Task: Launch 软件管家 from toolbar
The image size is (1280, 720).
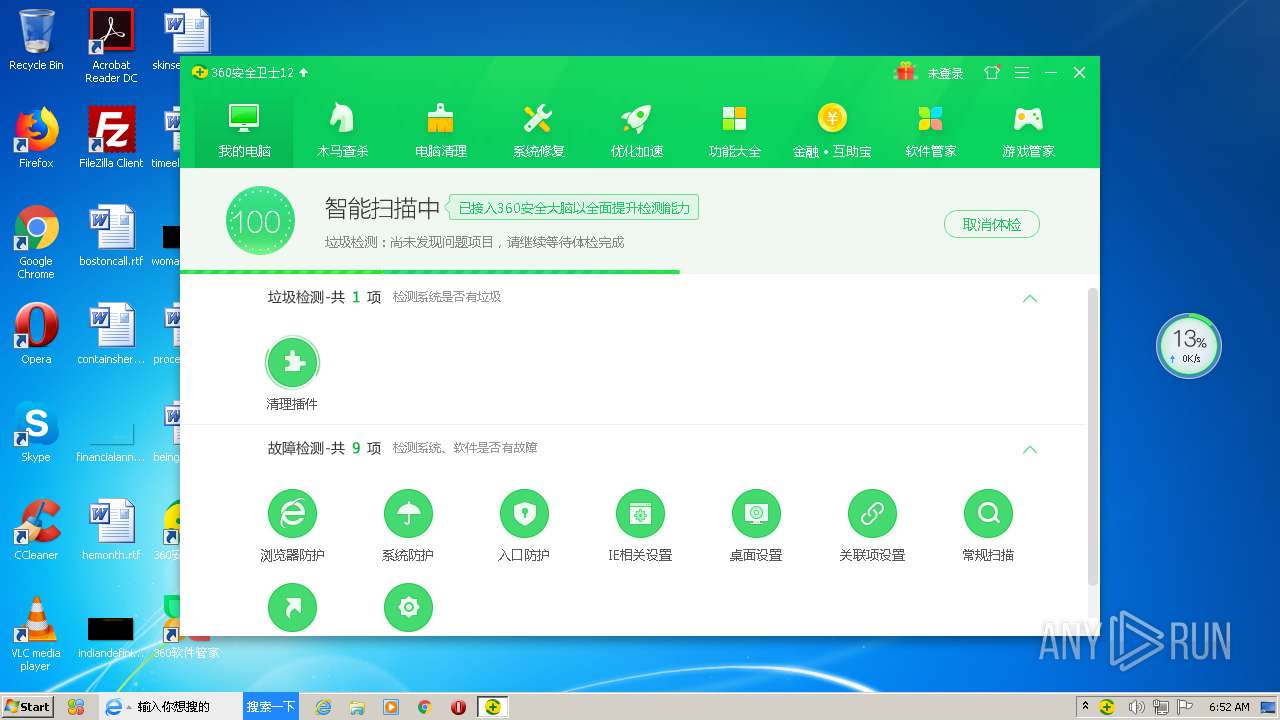Action: tap(930, 130)
